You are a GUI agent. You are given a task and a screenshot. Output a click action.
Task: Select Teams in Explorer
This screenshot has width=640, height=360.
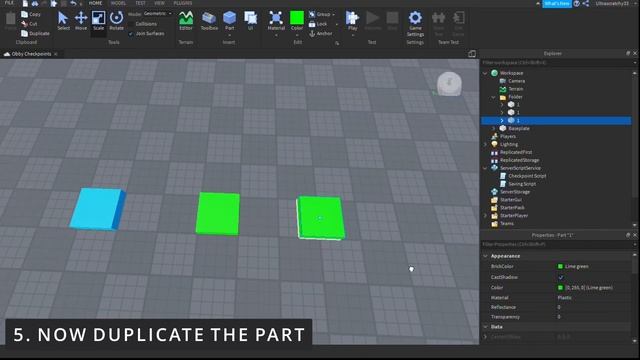point(507,224)
